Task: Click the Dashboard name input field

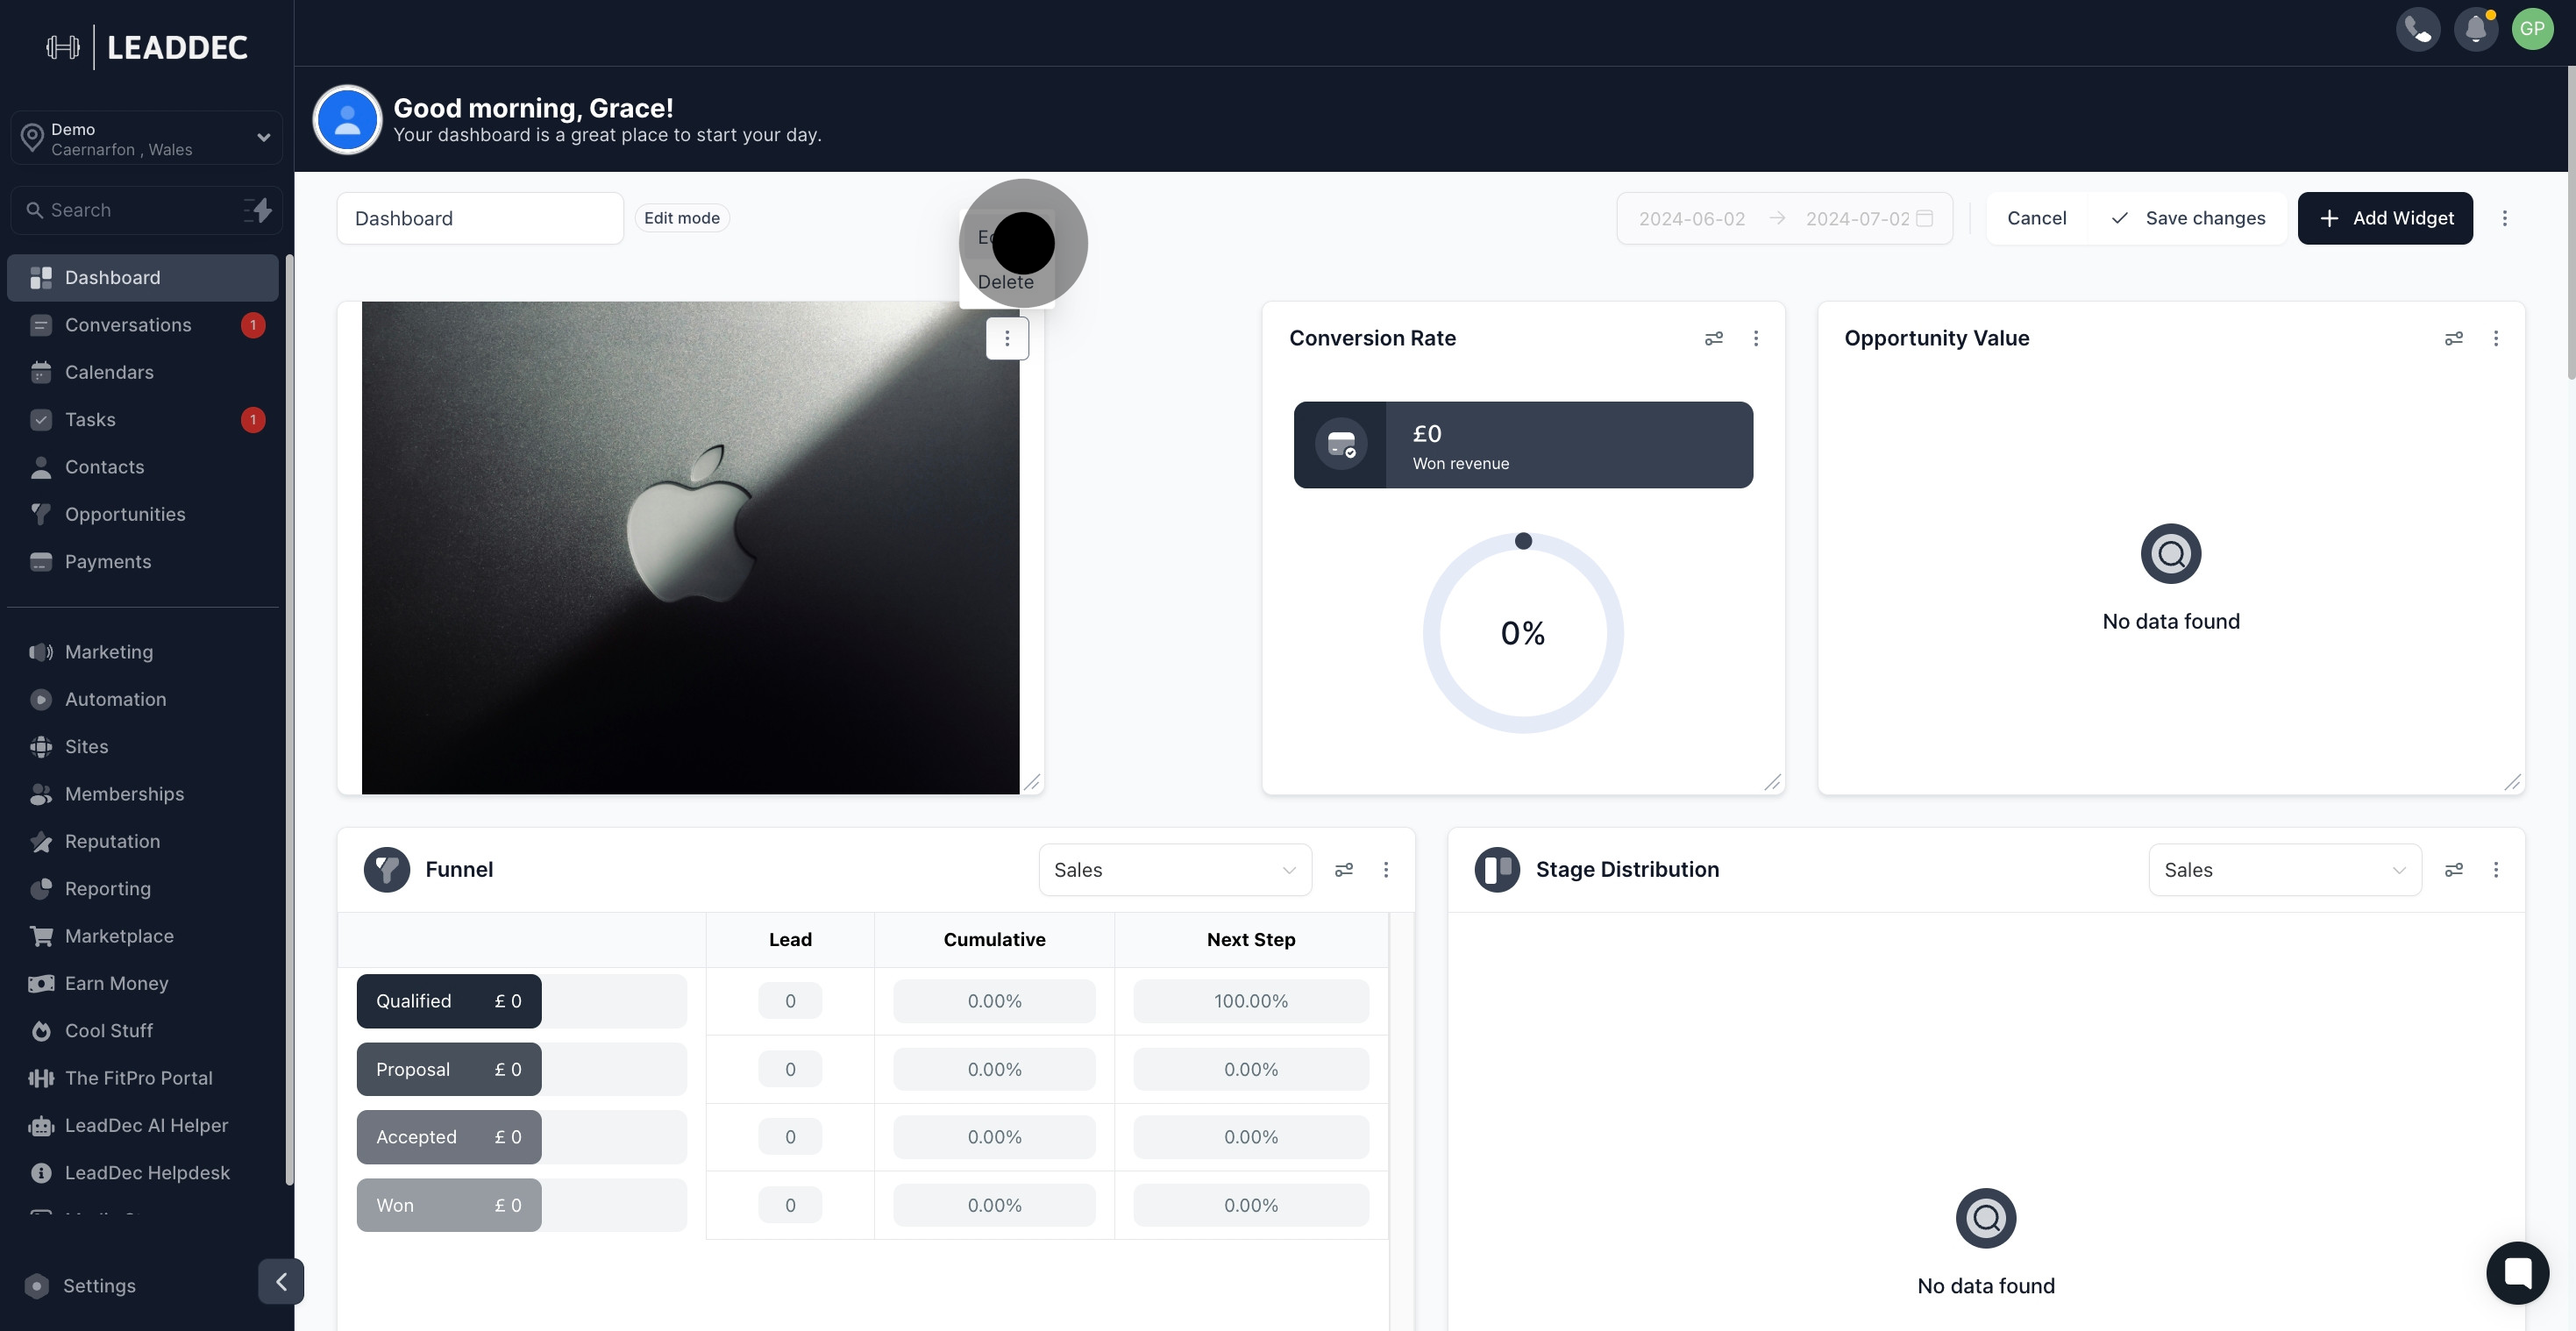Action: tap(480, 218)
